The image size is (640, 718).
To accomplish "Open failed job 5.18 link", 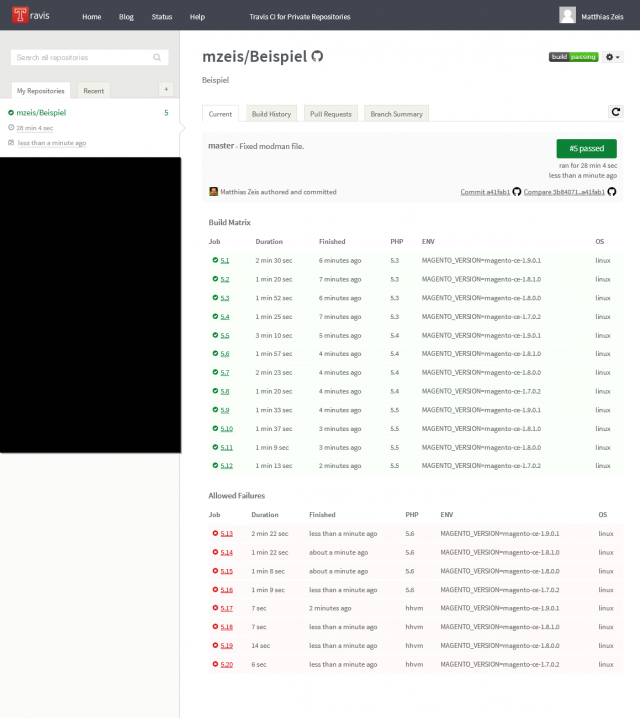I will (x=227, y=627).
